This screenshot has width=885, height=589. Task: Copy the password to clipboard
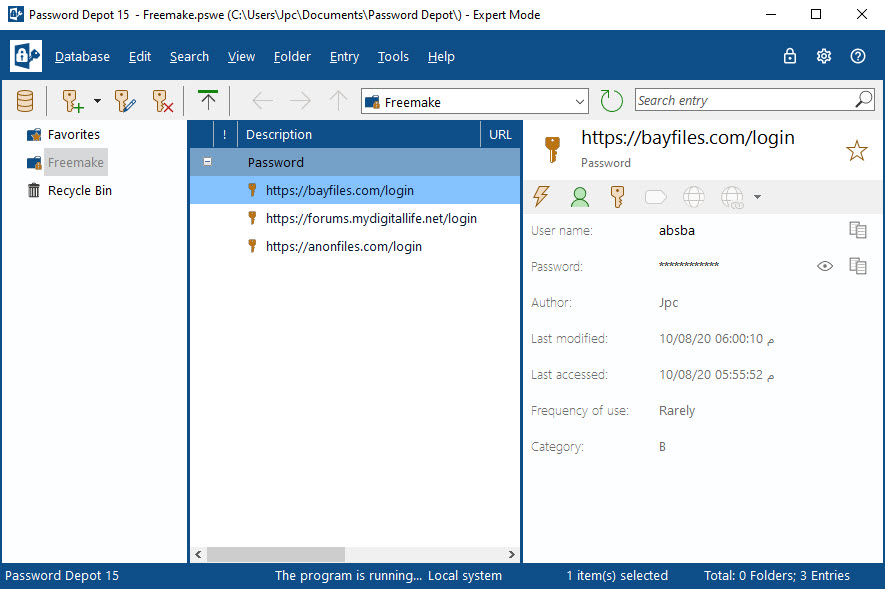857,266
